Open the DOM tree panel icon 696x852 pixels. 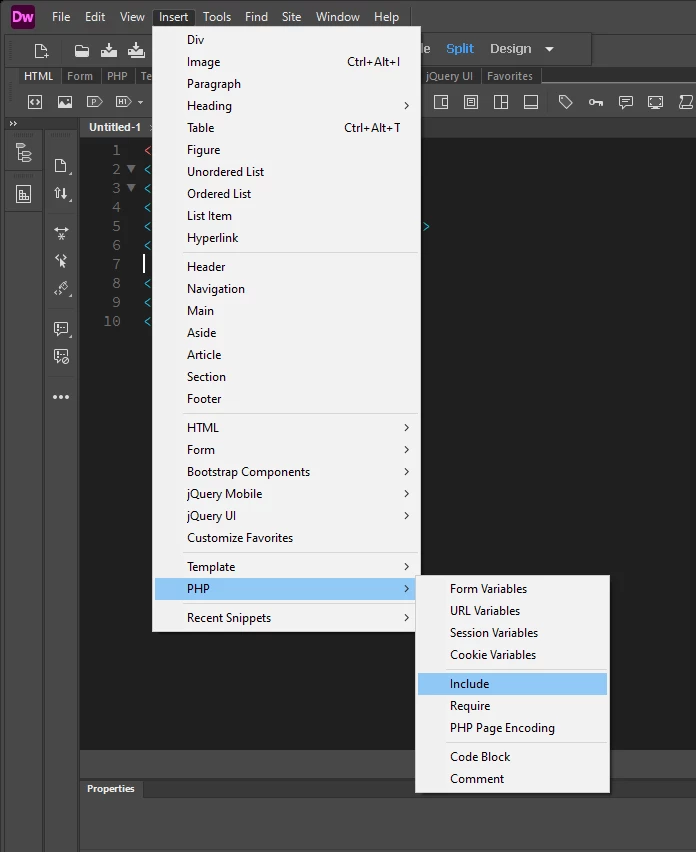click(23, 153)
